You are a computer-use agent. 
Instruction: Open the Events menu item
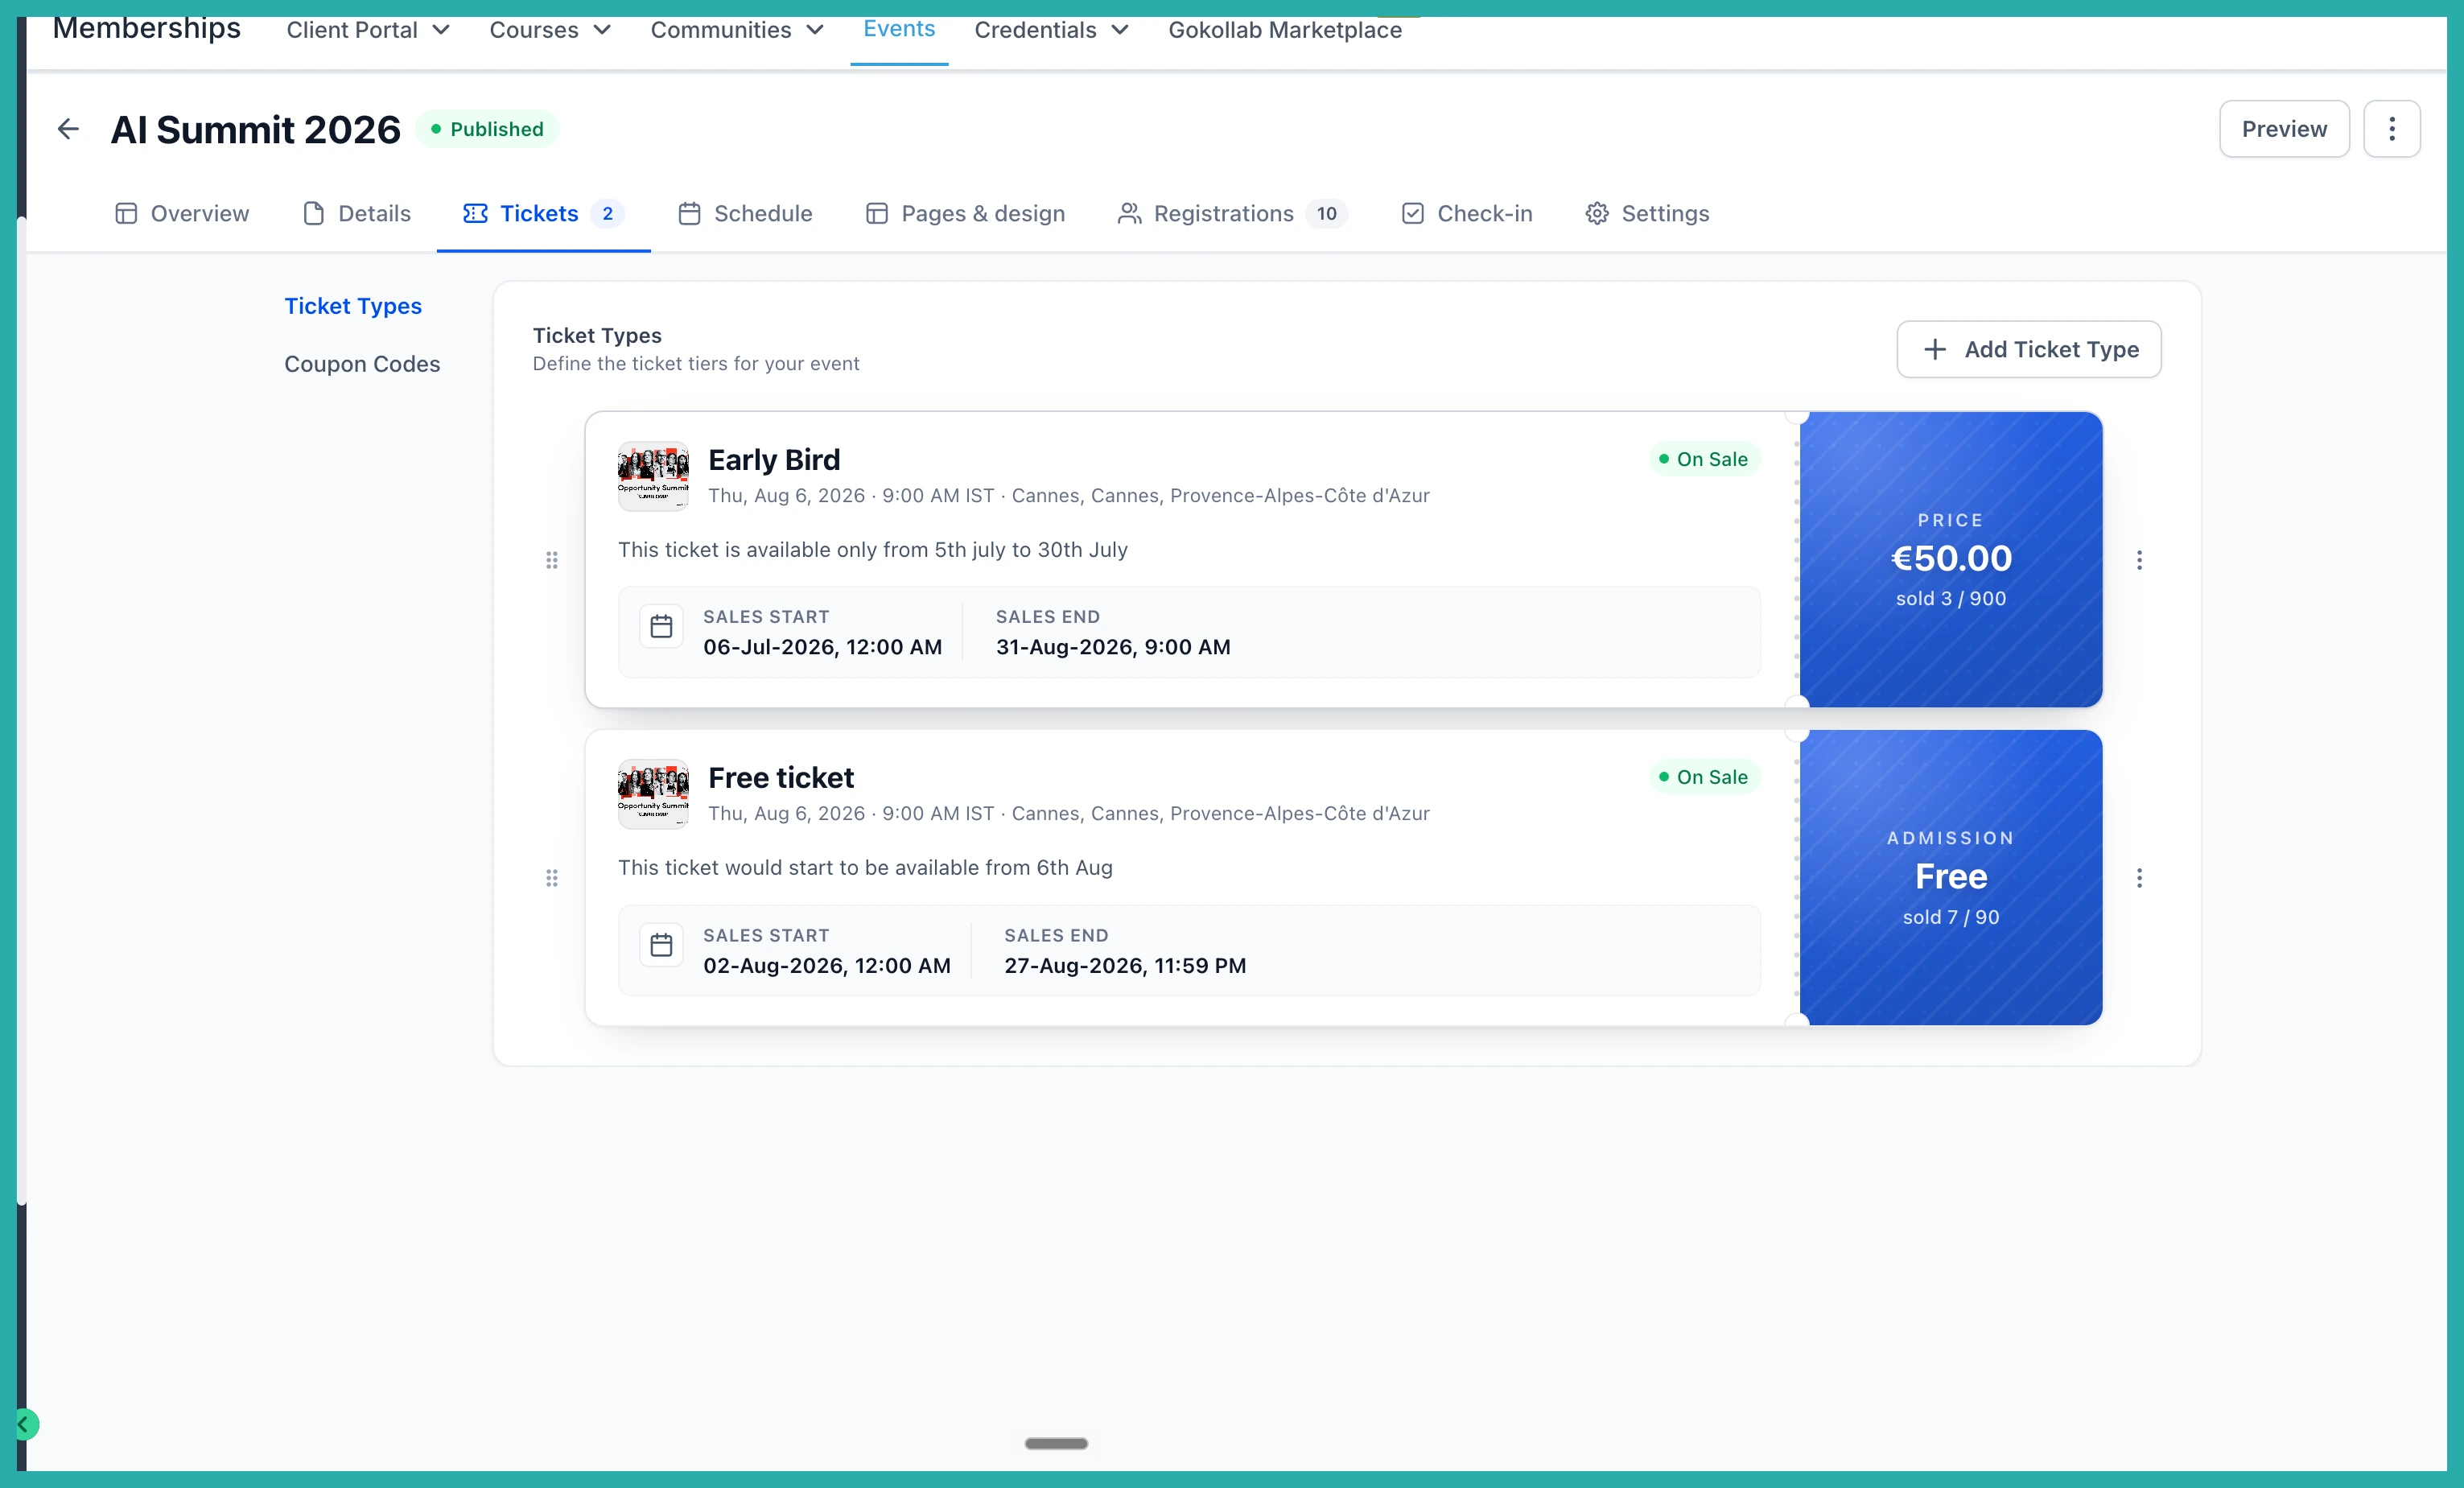[899, 29]
